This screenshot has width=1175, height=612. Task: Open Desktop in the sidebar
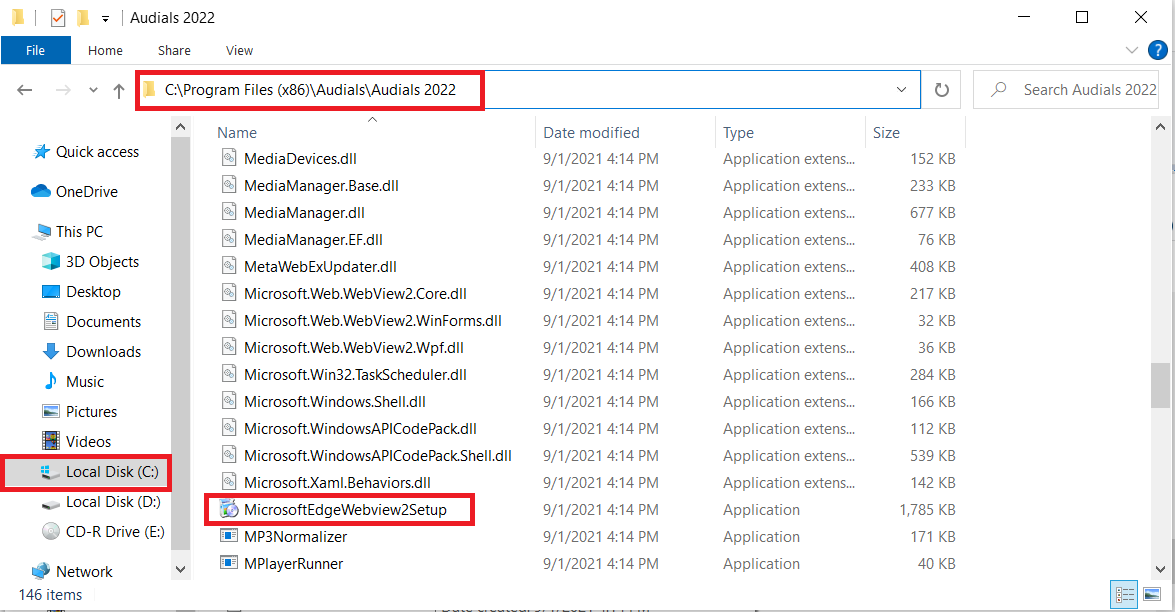tap(82, 291)
